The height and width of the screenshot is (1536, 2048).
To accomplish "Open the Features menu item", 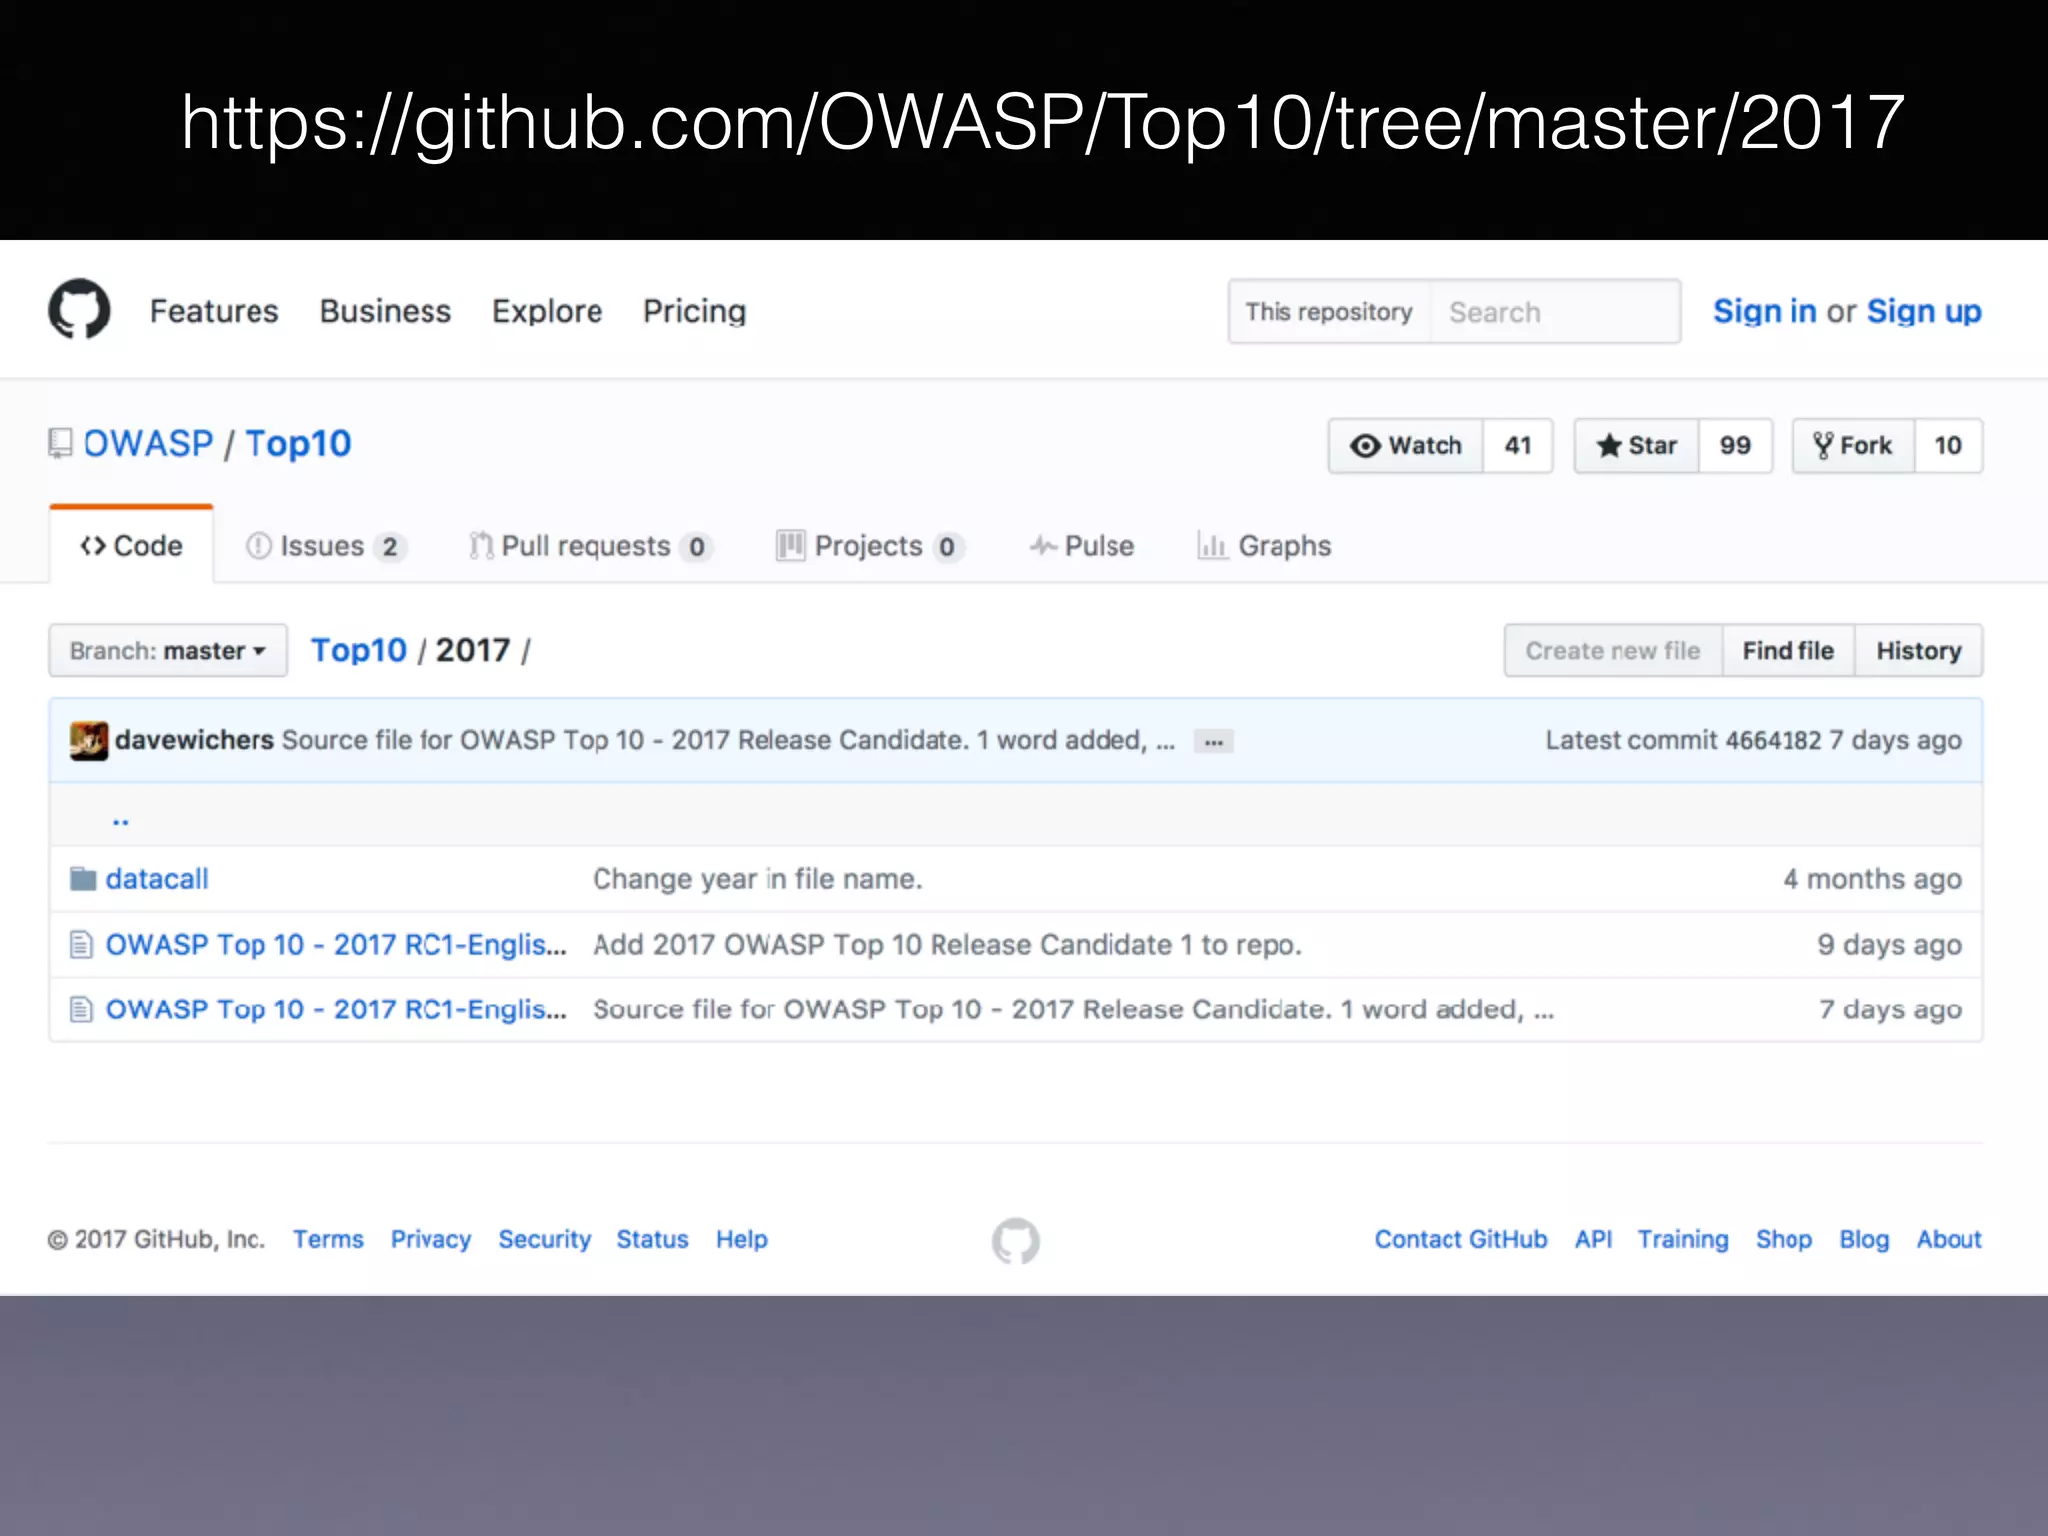I will [214, 311].
